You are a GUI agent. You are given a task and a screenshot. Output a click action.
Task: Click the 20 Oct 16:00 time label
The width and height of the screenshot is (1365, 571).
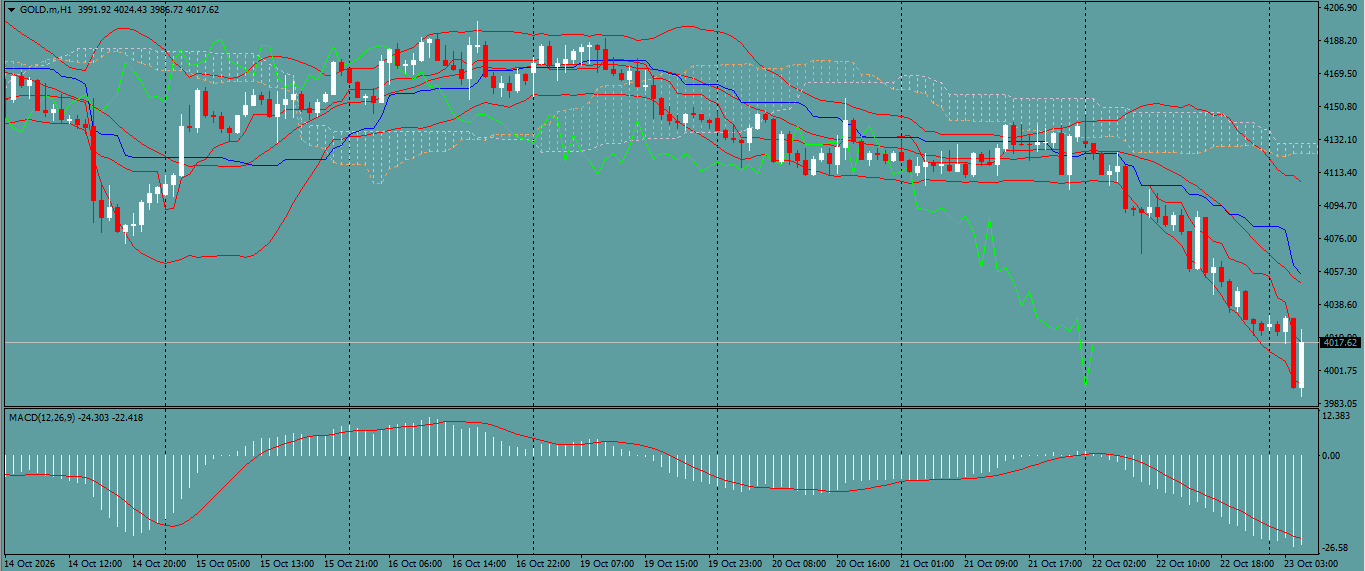(864, 564)
